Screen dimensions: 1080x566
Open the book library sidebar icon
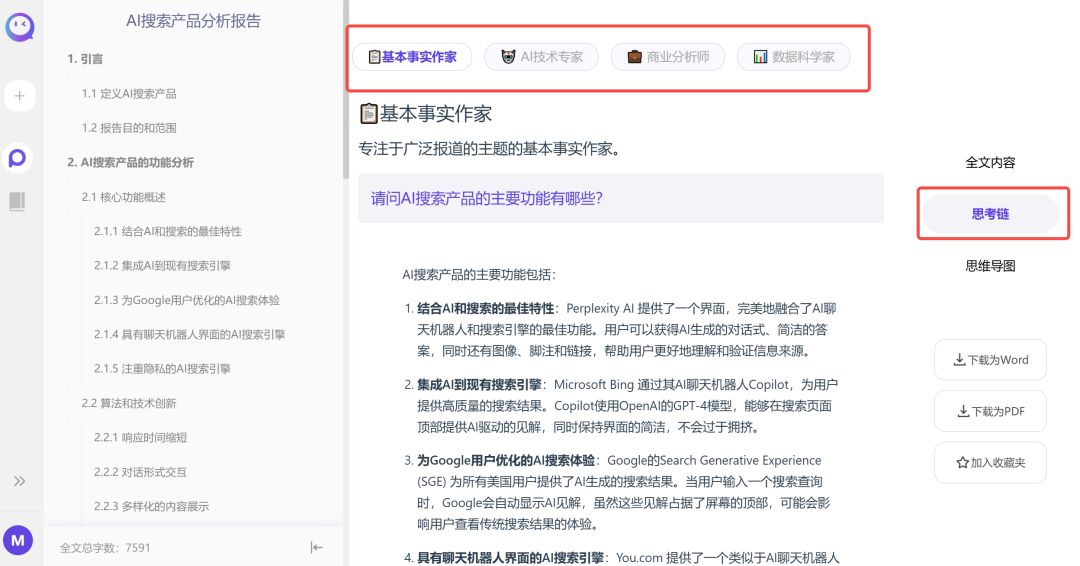[x=17, y=201]
